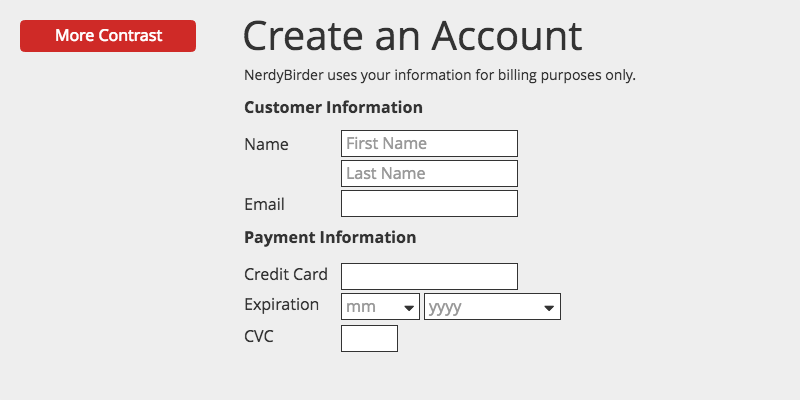800x400 pixels.
Task: Focus the Credit Card number field
Action: 429,276
